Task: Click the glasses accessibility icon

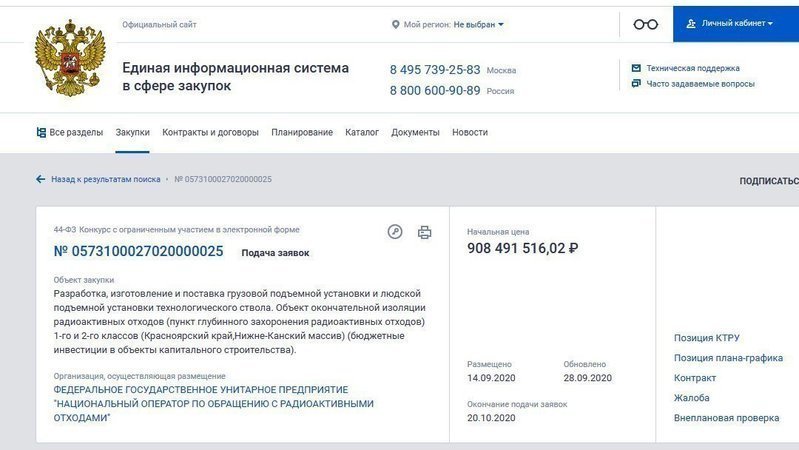Action: point(646,24)
